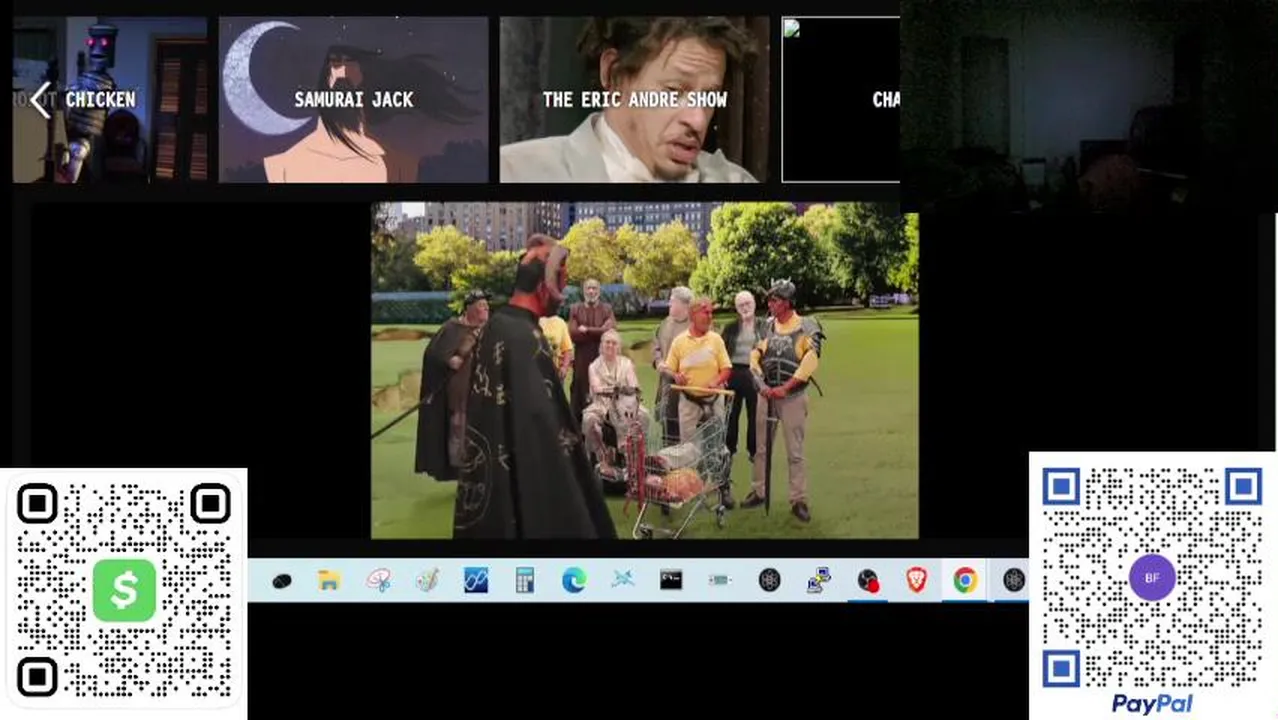Open the first dark atom-like icon in the taskbar

[x=769, y=580]
